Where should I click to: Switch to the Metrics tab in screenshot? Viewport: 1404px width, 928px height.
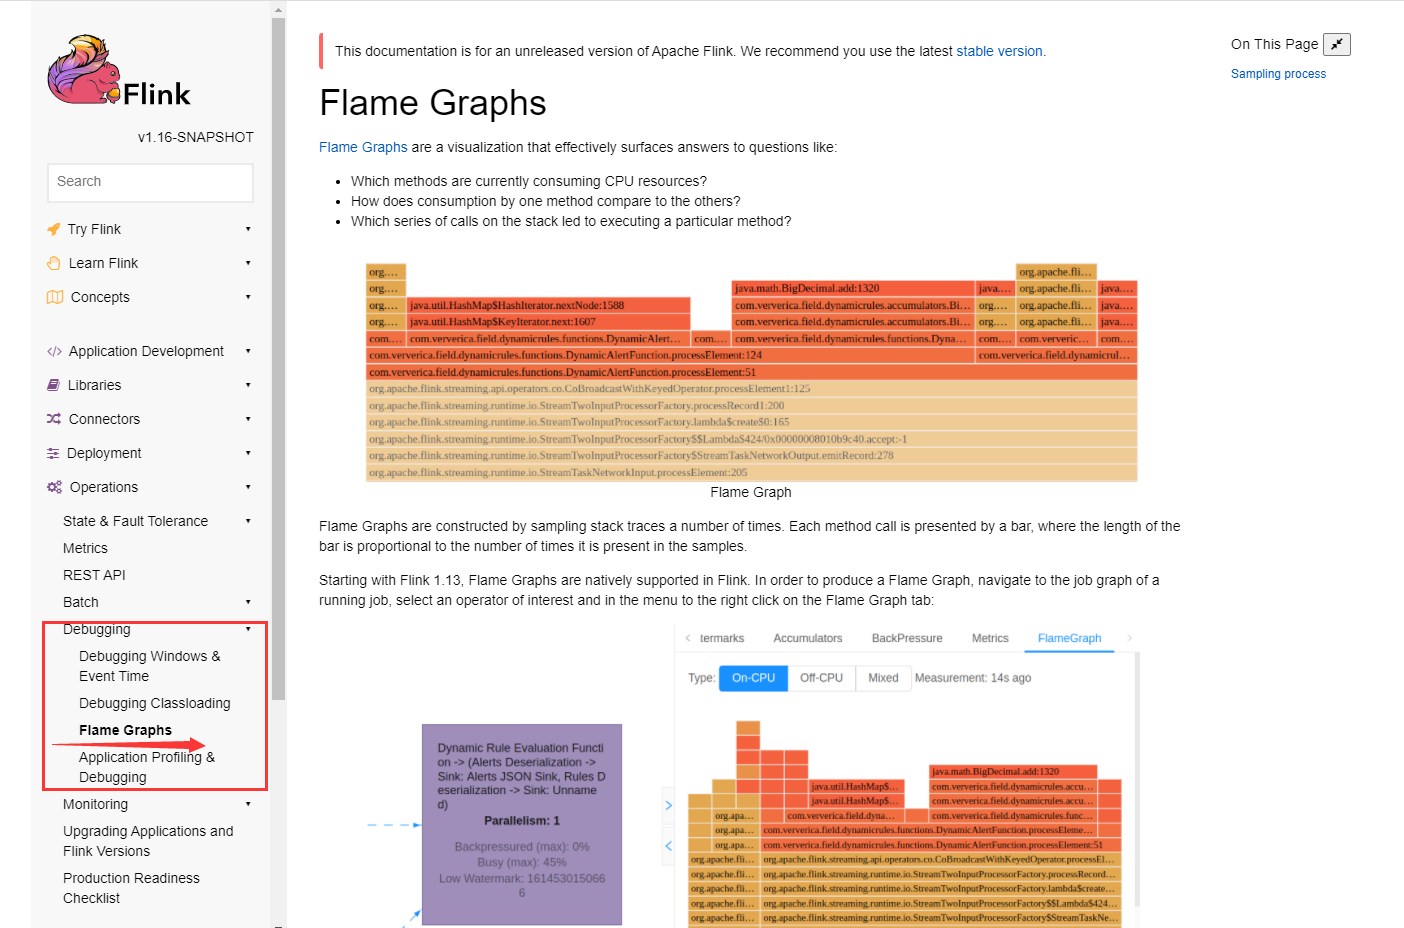pos(990,638)
